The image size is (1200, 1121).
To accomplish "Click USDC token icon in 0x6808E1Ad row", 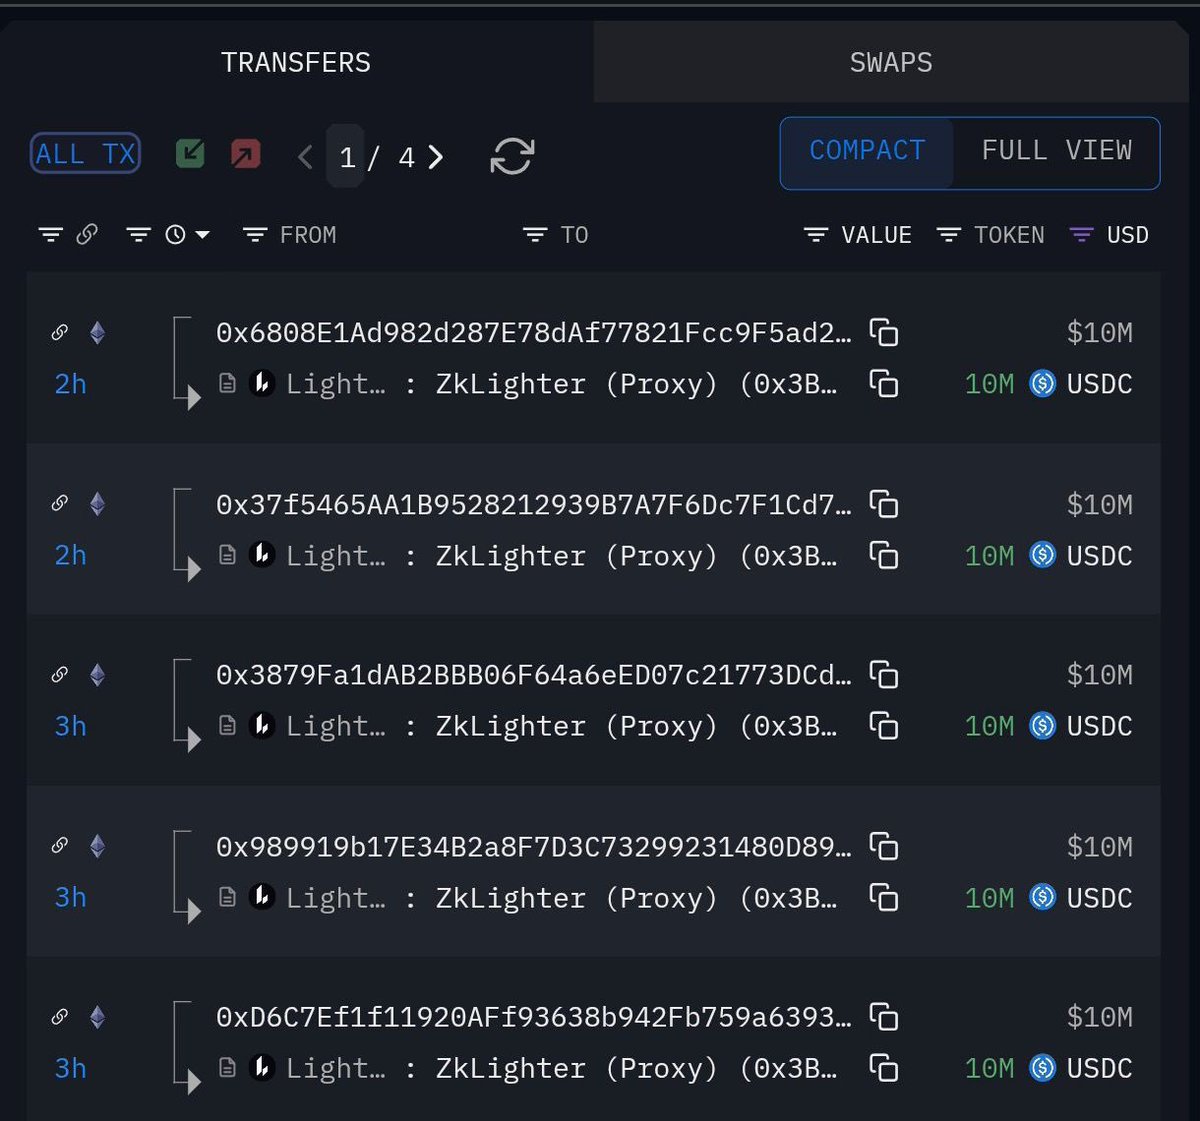I will click(1042, 384).
